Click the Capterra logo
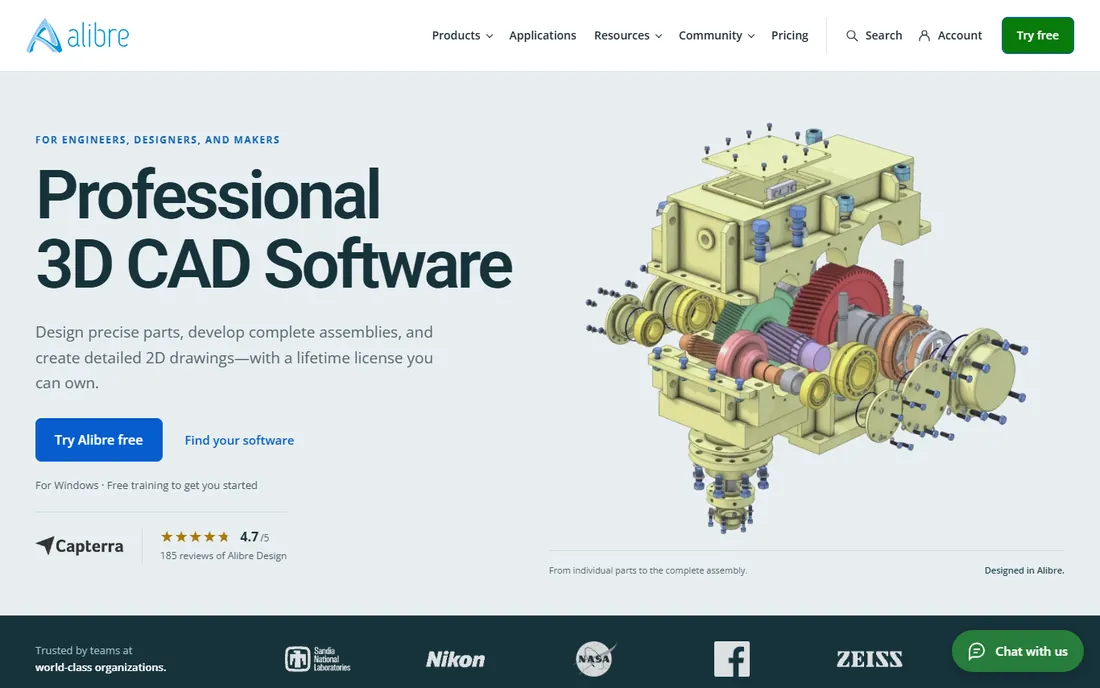This screenshot has height=688, width=1100. pos(79,546)
